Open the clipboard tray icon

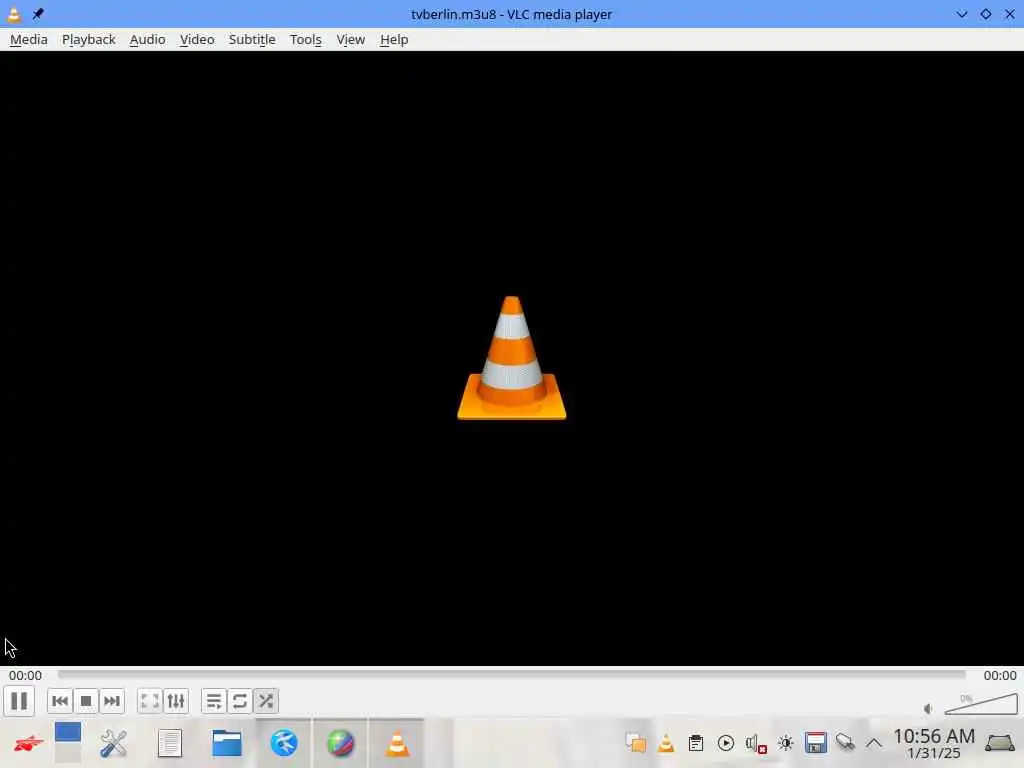696,743
